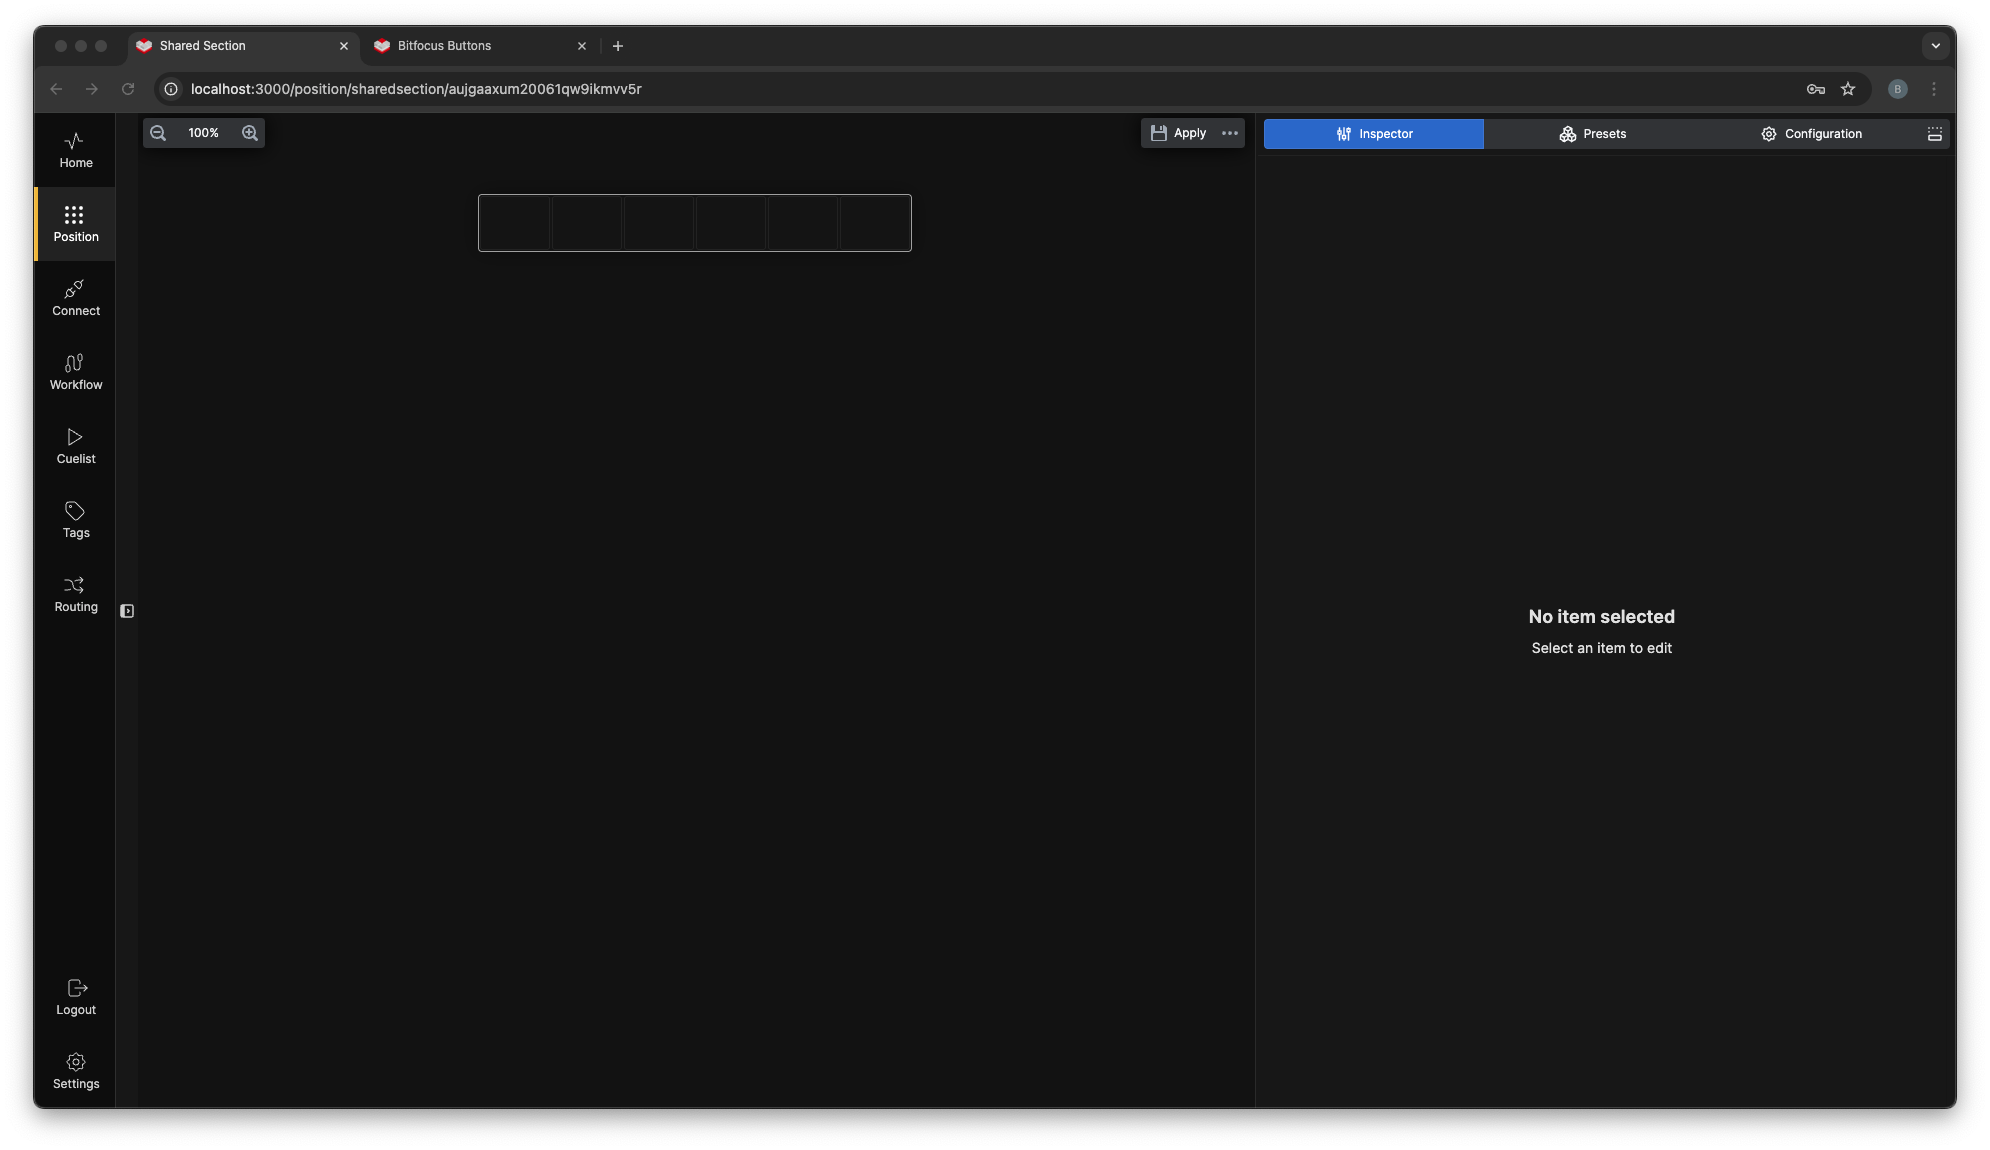The image size is (1990, 1150).
Task: Switch to the Presets tab
Action: tap(1592, 134)
